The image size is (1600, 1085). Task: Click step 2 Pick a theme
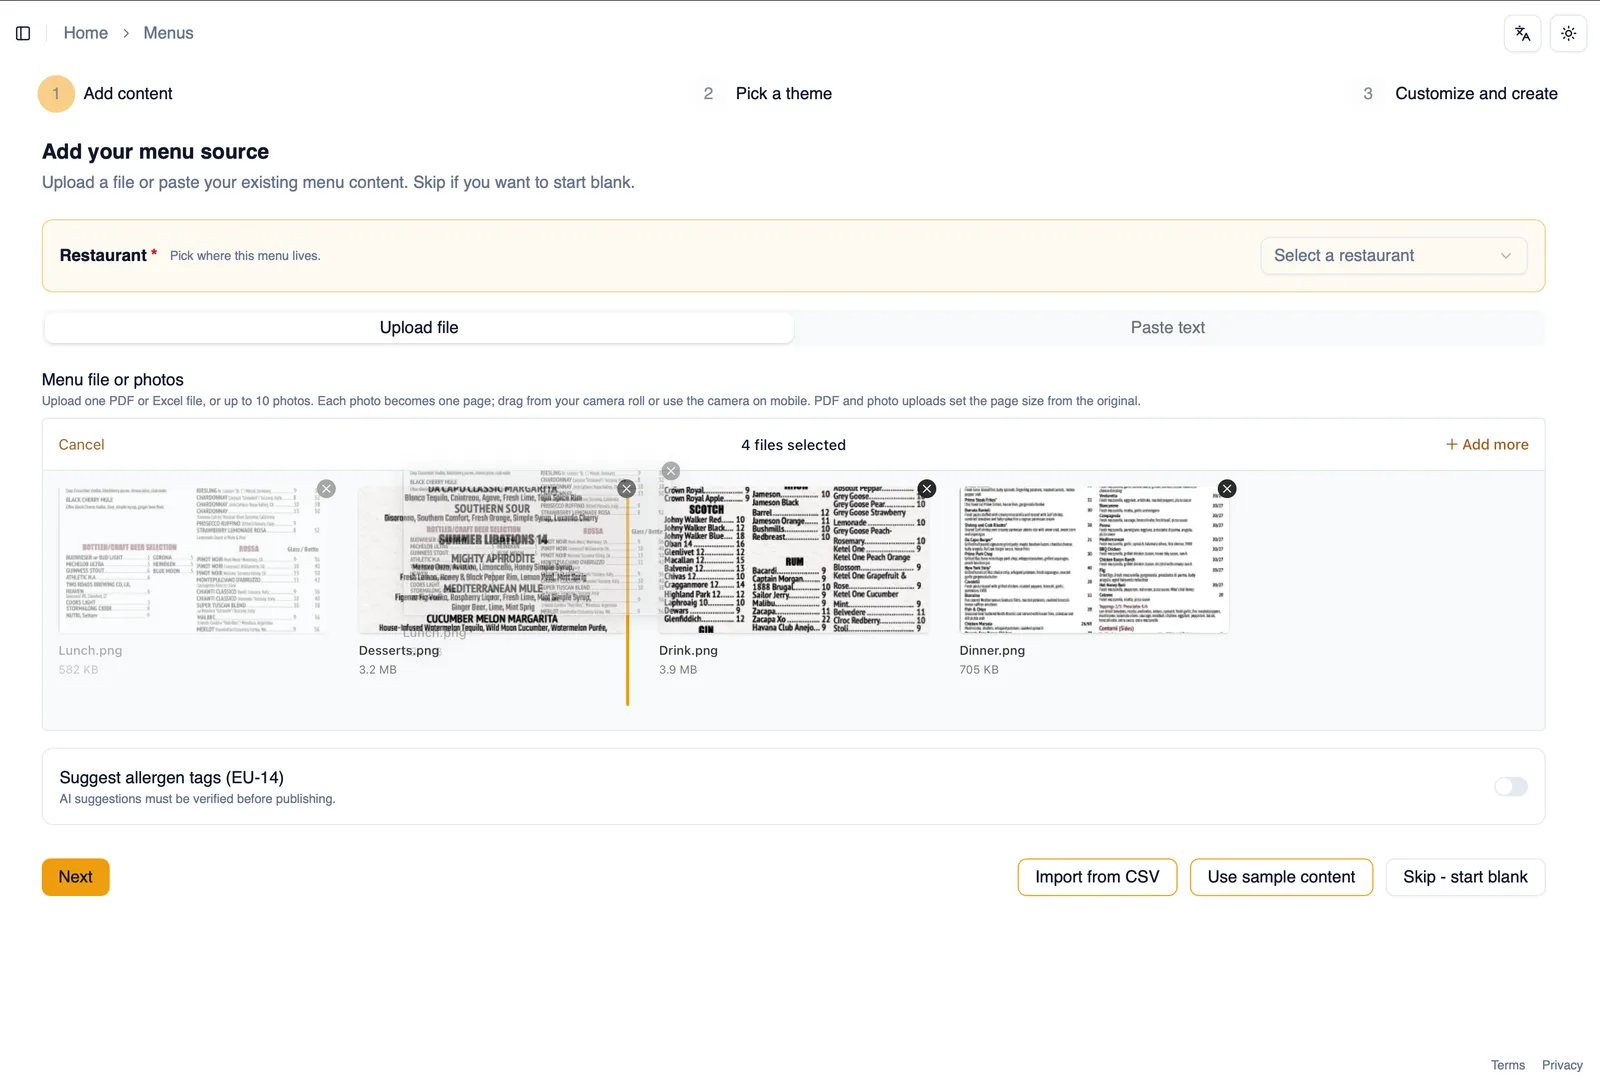click(768, 94)
